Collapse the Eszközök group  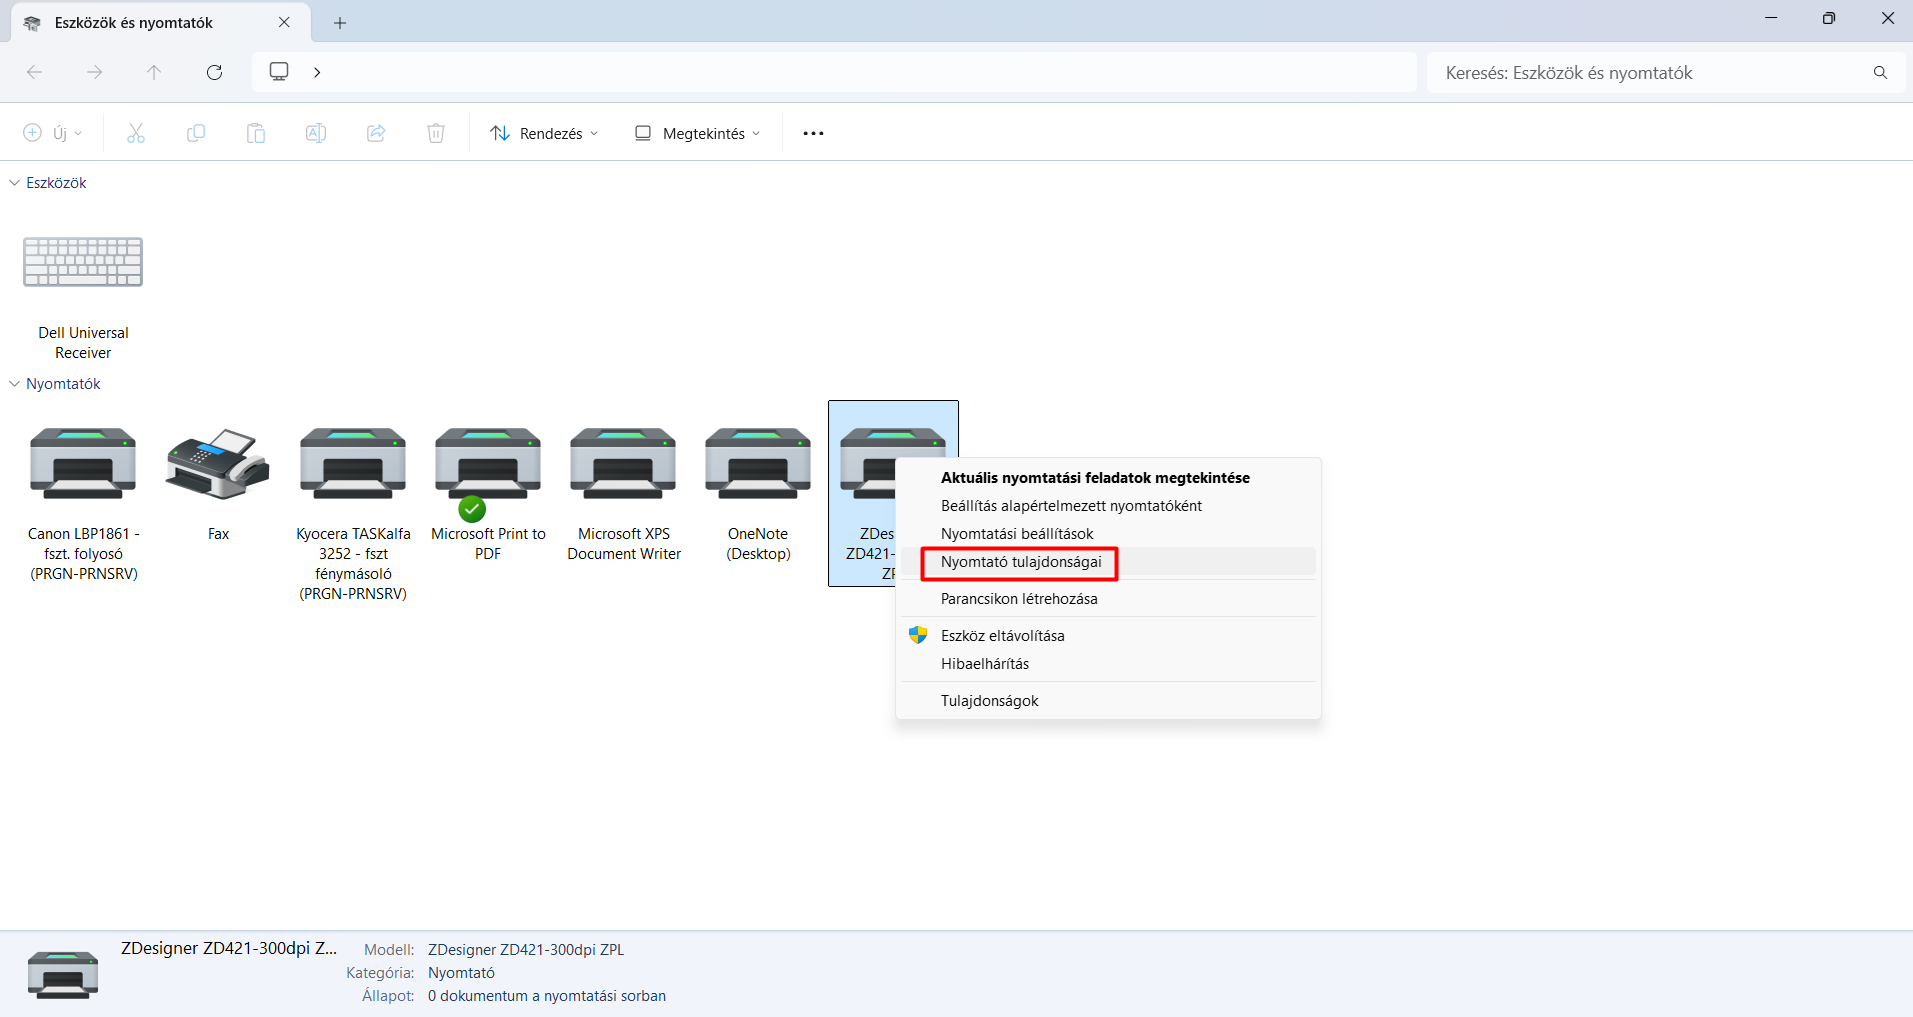[14, 183]
